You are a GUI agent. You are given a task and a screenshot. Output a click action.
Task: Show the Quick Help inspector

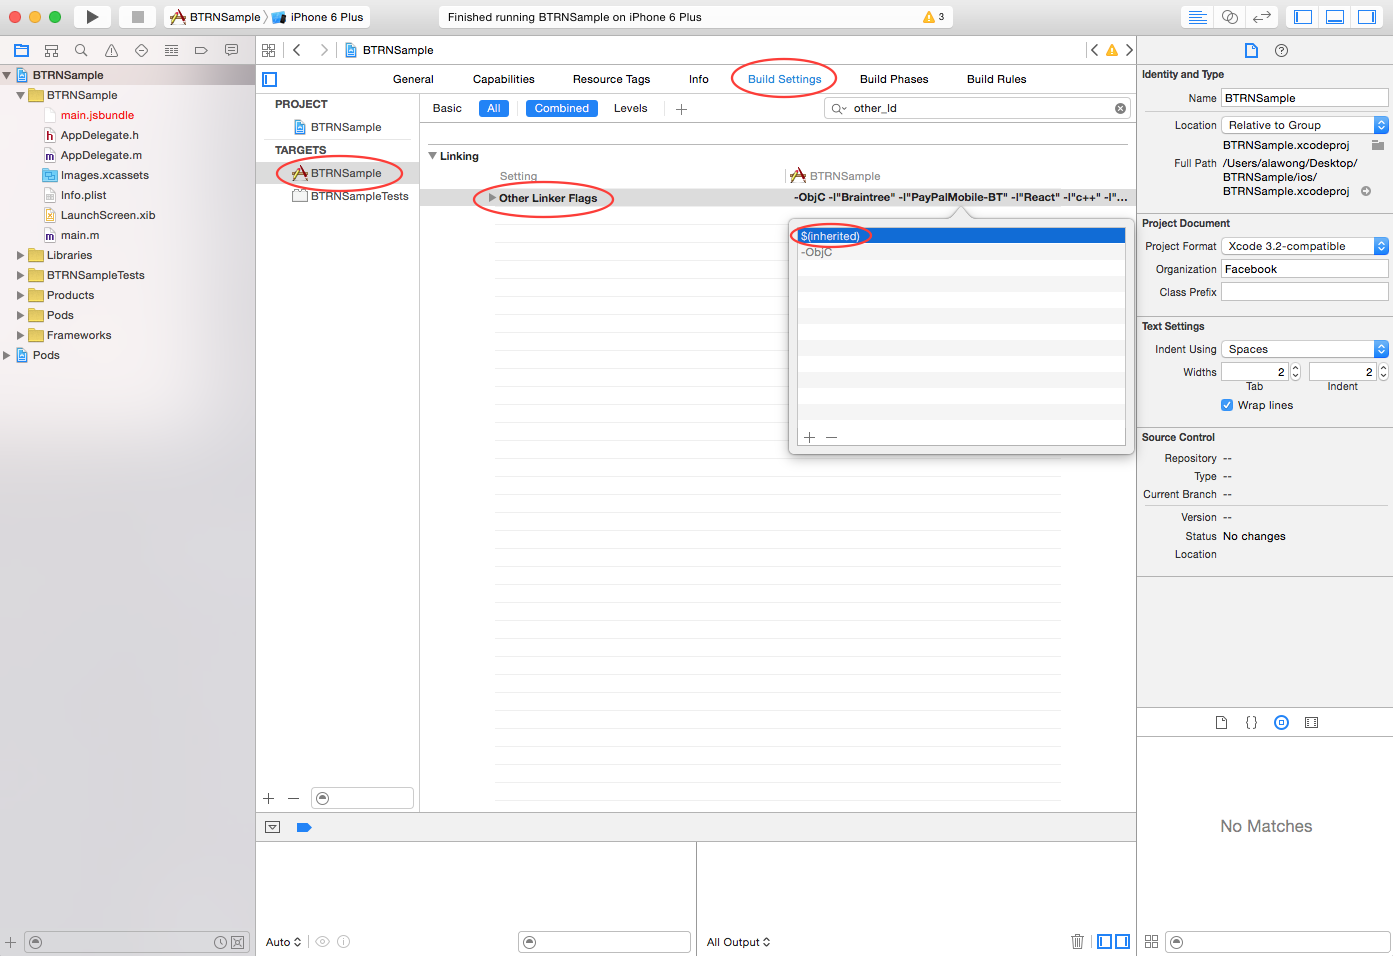point(1281,50)
